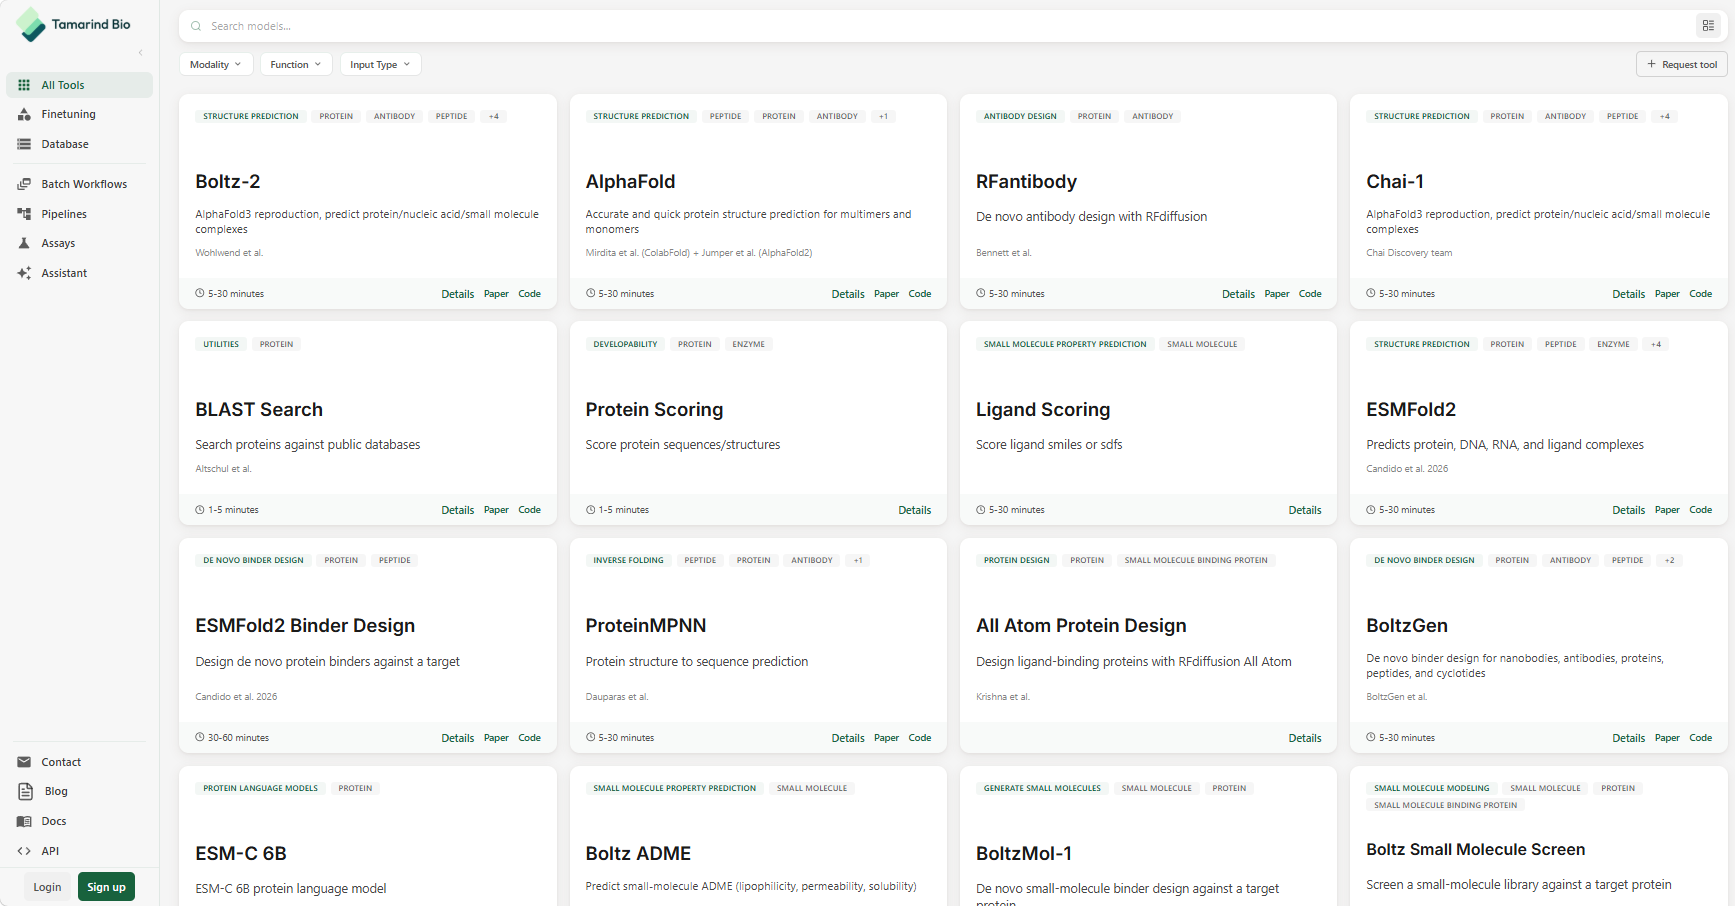Click the Assistant sparkle icon
The height and width of the screenshot is (906, 1735).
24,273
